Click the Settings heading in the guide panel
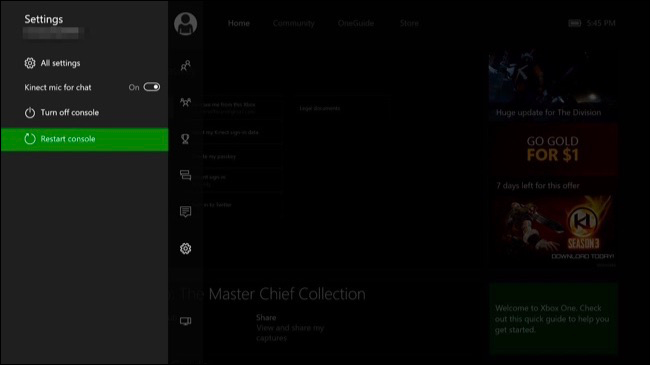650x365 pixels. click(x=44, y=19)
